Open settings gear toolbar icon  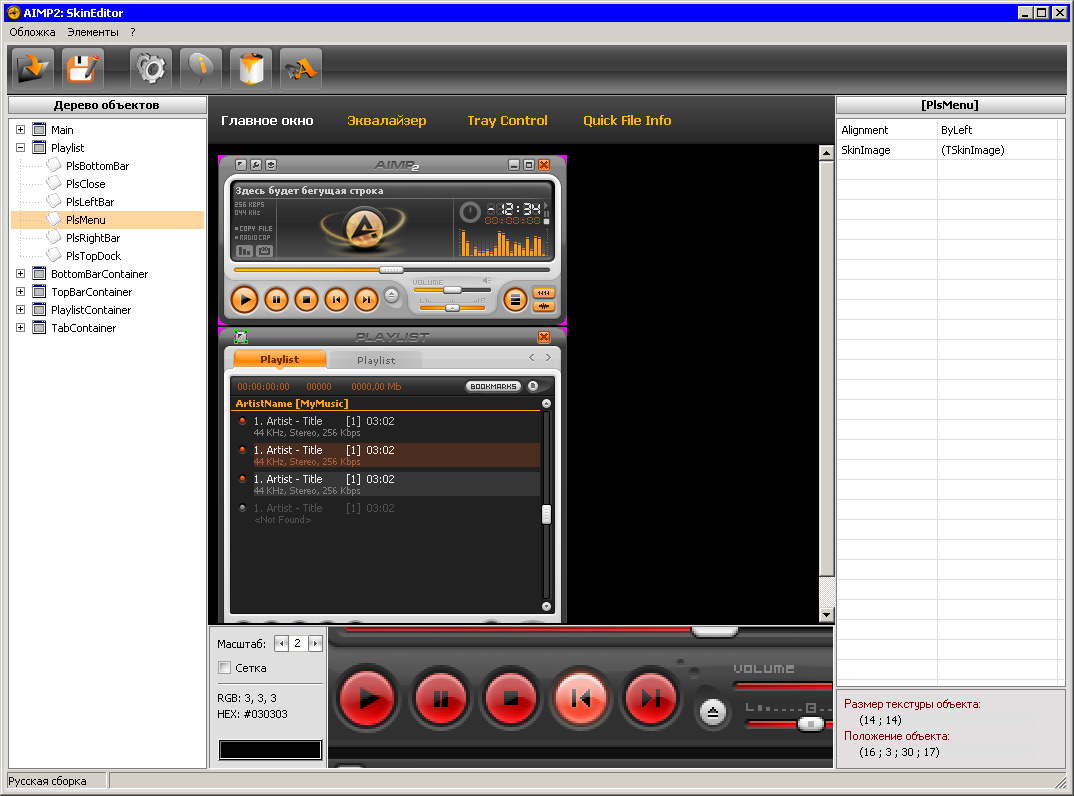coord(151,69)
